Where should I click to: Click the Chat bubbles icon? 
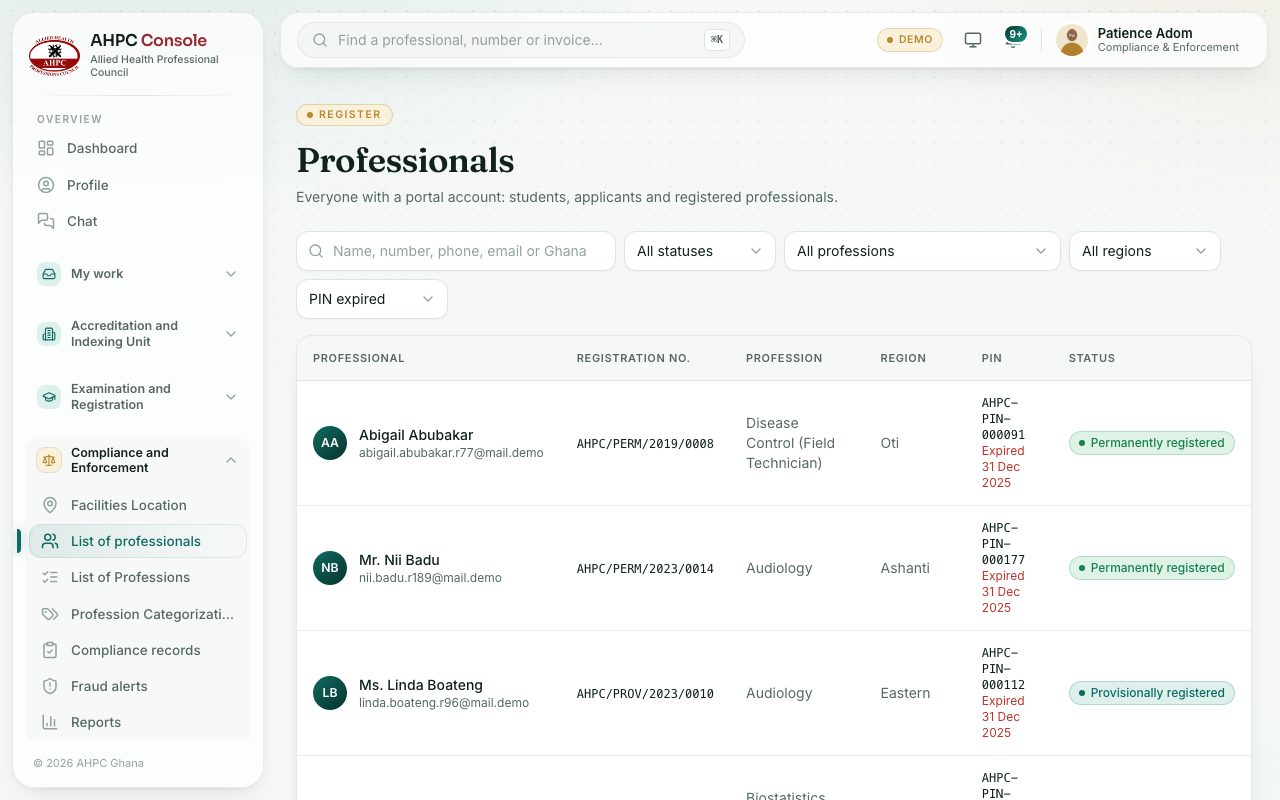point(46,221)
